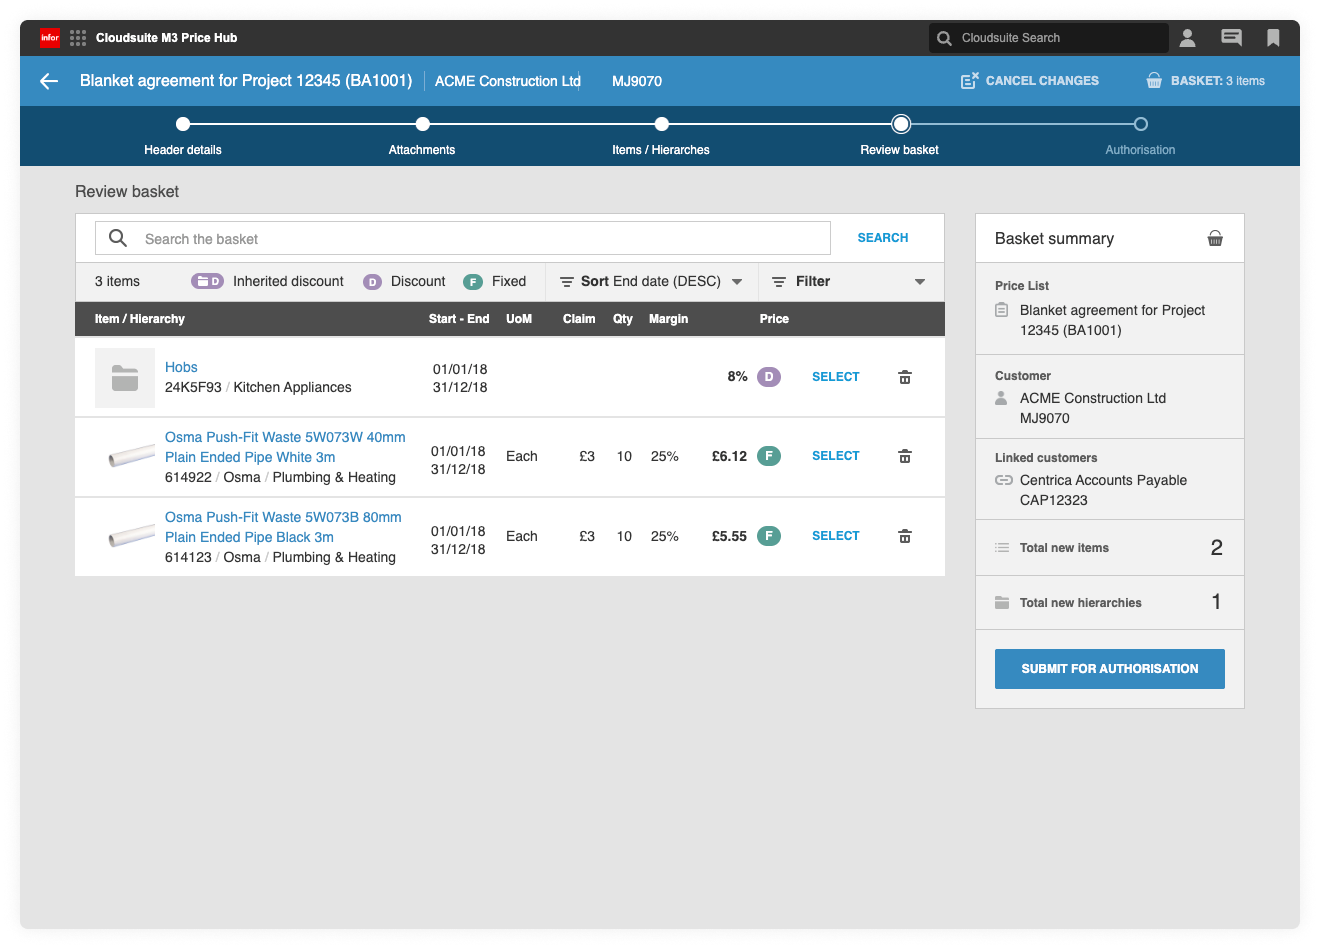Select the Review basket step
The image size is (1320, 949).
coord(900,137)
